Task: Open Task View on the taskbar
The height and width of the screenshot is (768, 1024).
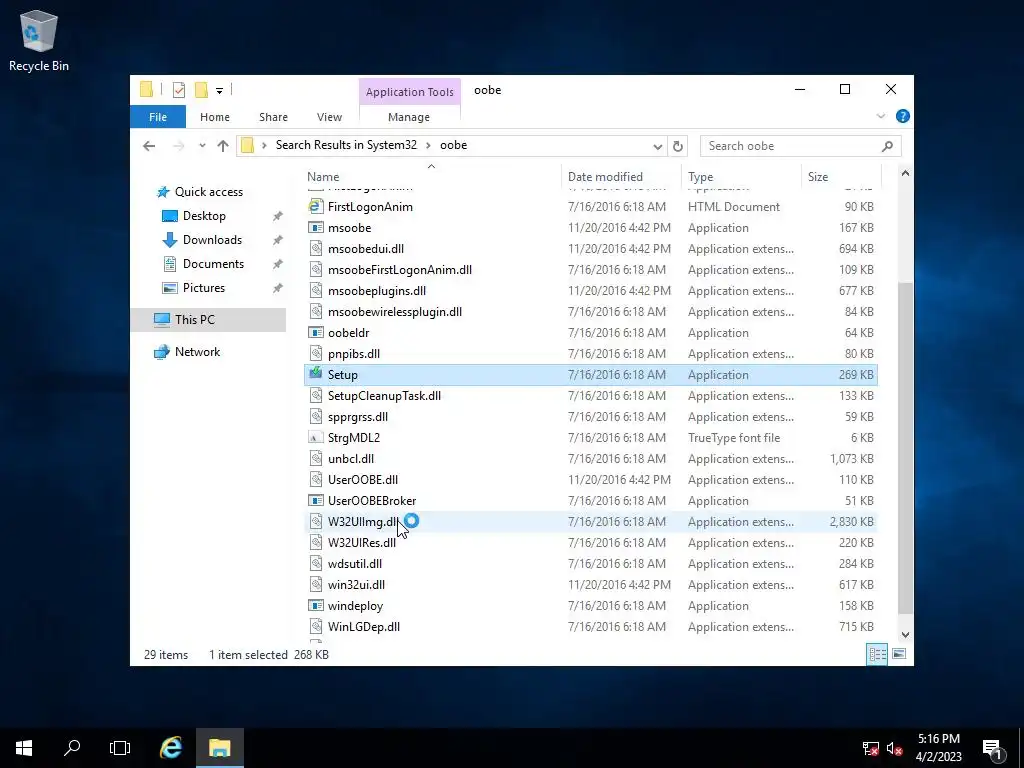Action: (120, 748)
